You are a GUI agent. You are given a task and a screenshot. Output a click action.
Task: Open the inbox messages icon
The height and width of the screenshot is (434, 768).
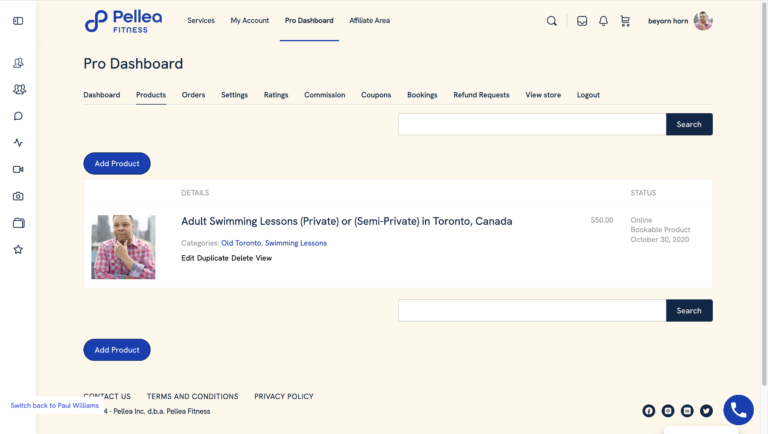pos(582,21)
